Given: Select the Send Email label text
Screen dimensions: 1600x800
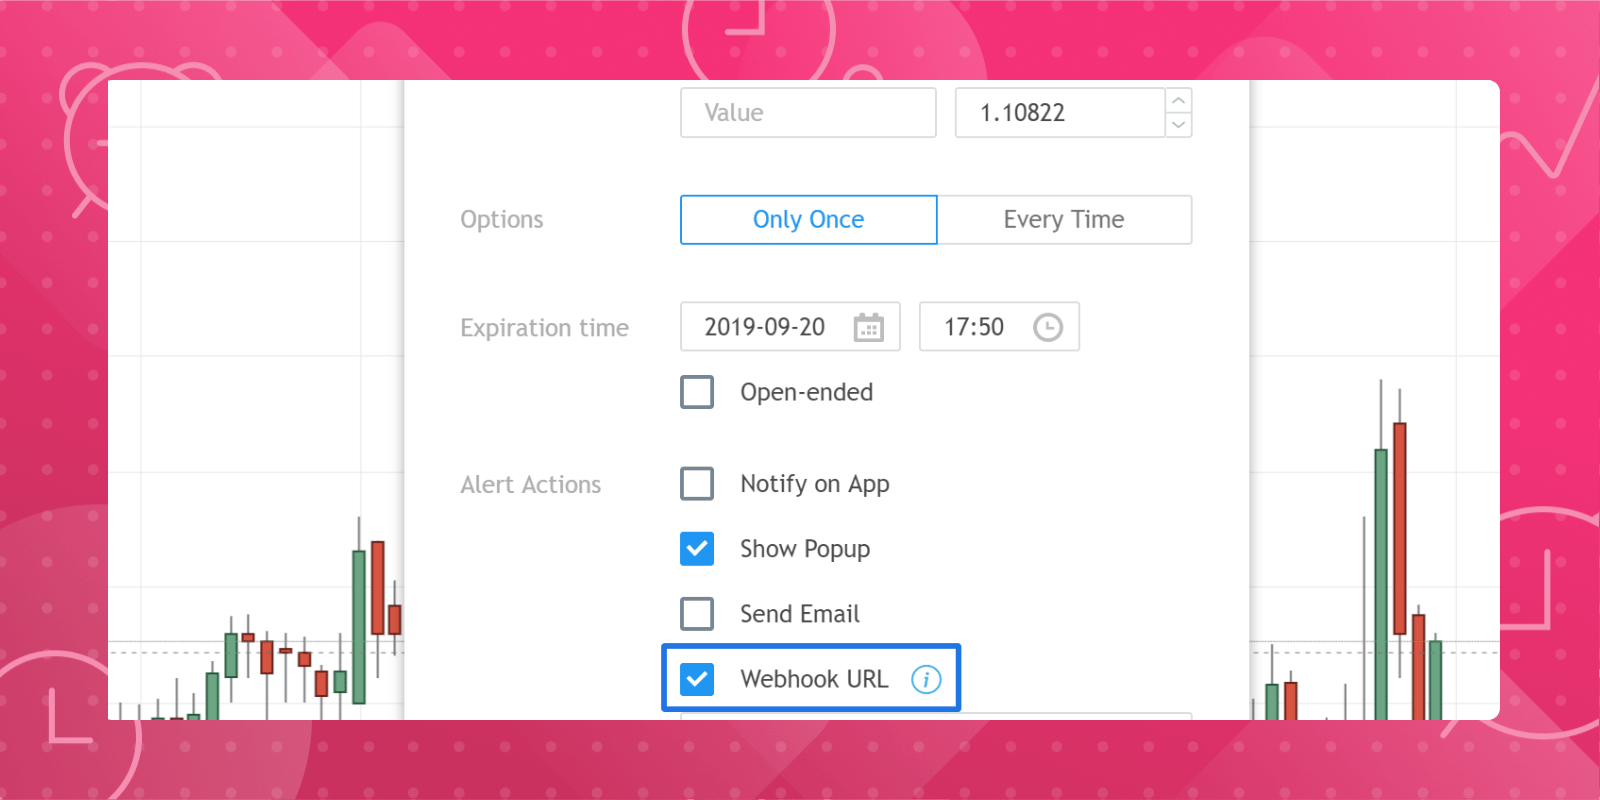Looking at the screenshot, I should click(x=799, y=614).
